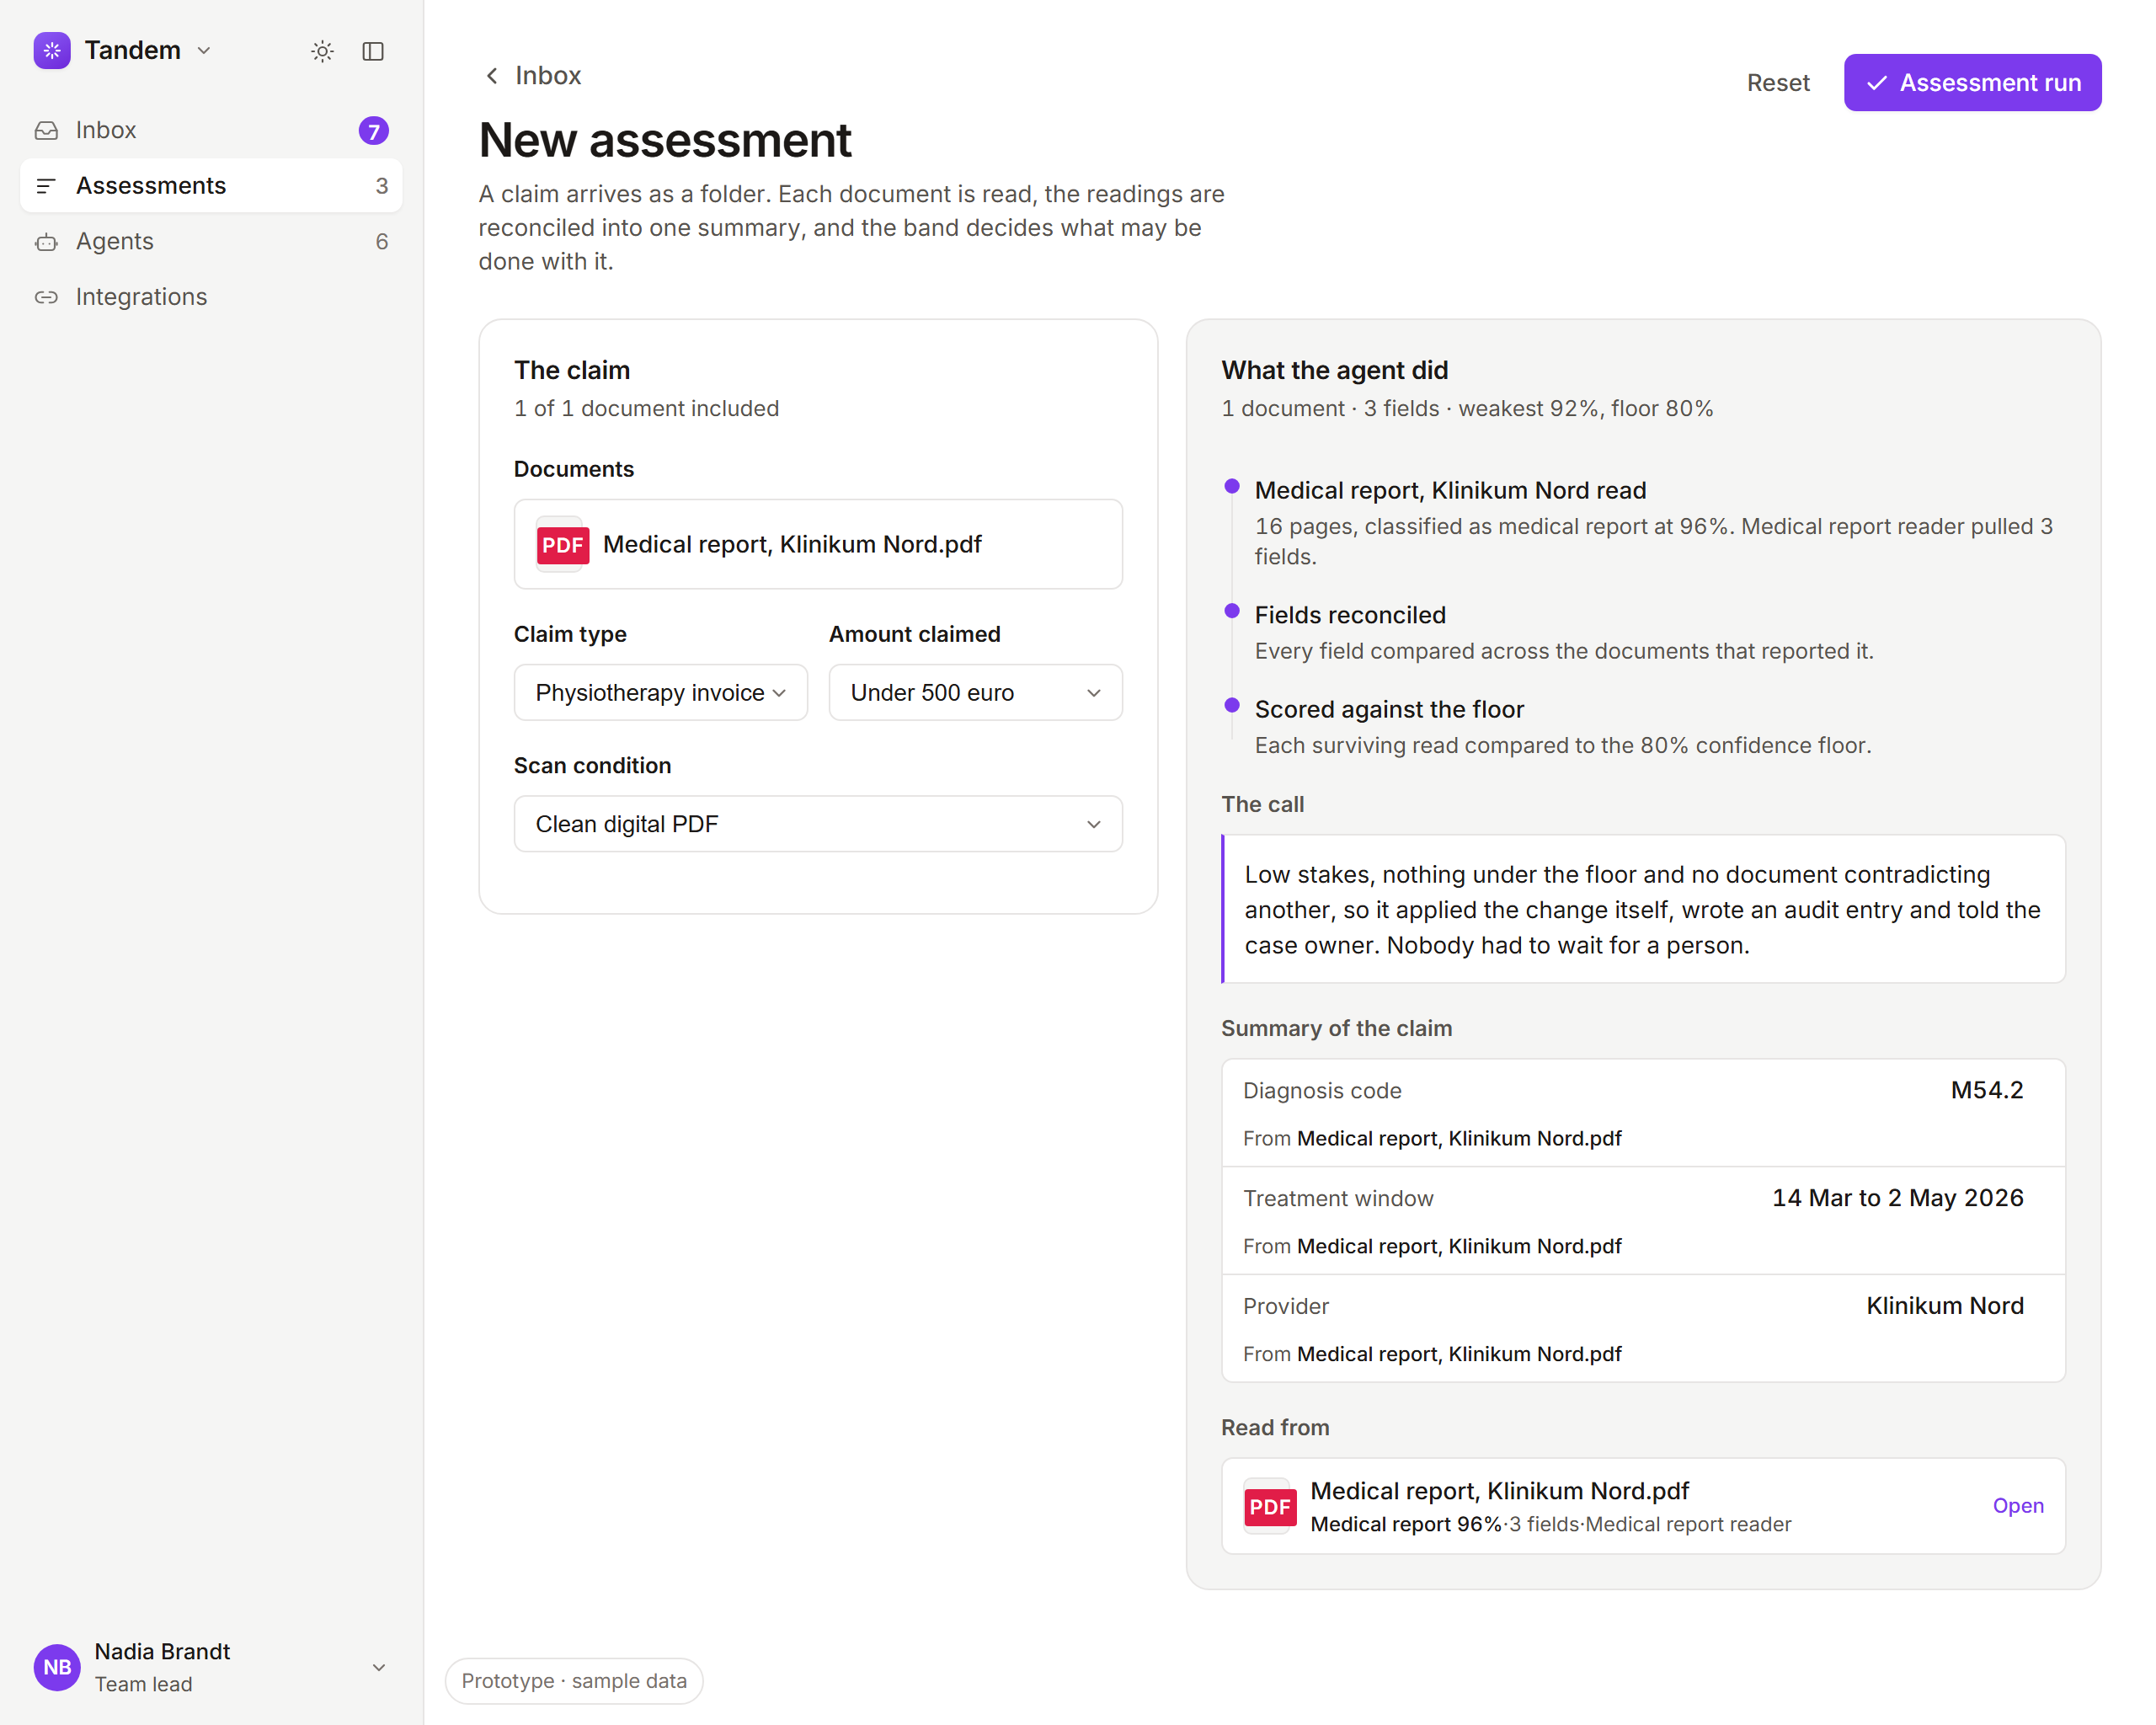Image resolution: width=2156 pixels, height=1725 pixels.
Task: Click the purple Inbox badge showing 7
Action: pos(373,131)
